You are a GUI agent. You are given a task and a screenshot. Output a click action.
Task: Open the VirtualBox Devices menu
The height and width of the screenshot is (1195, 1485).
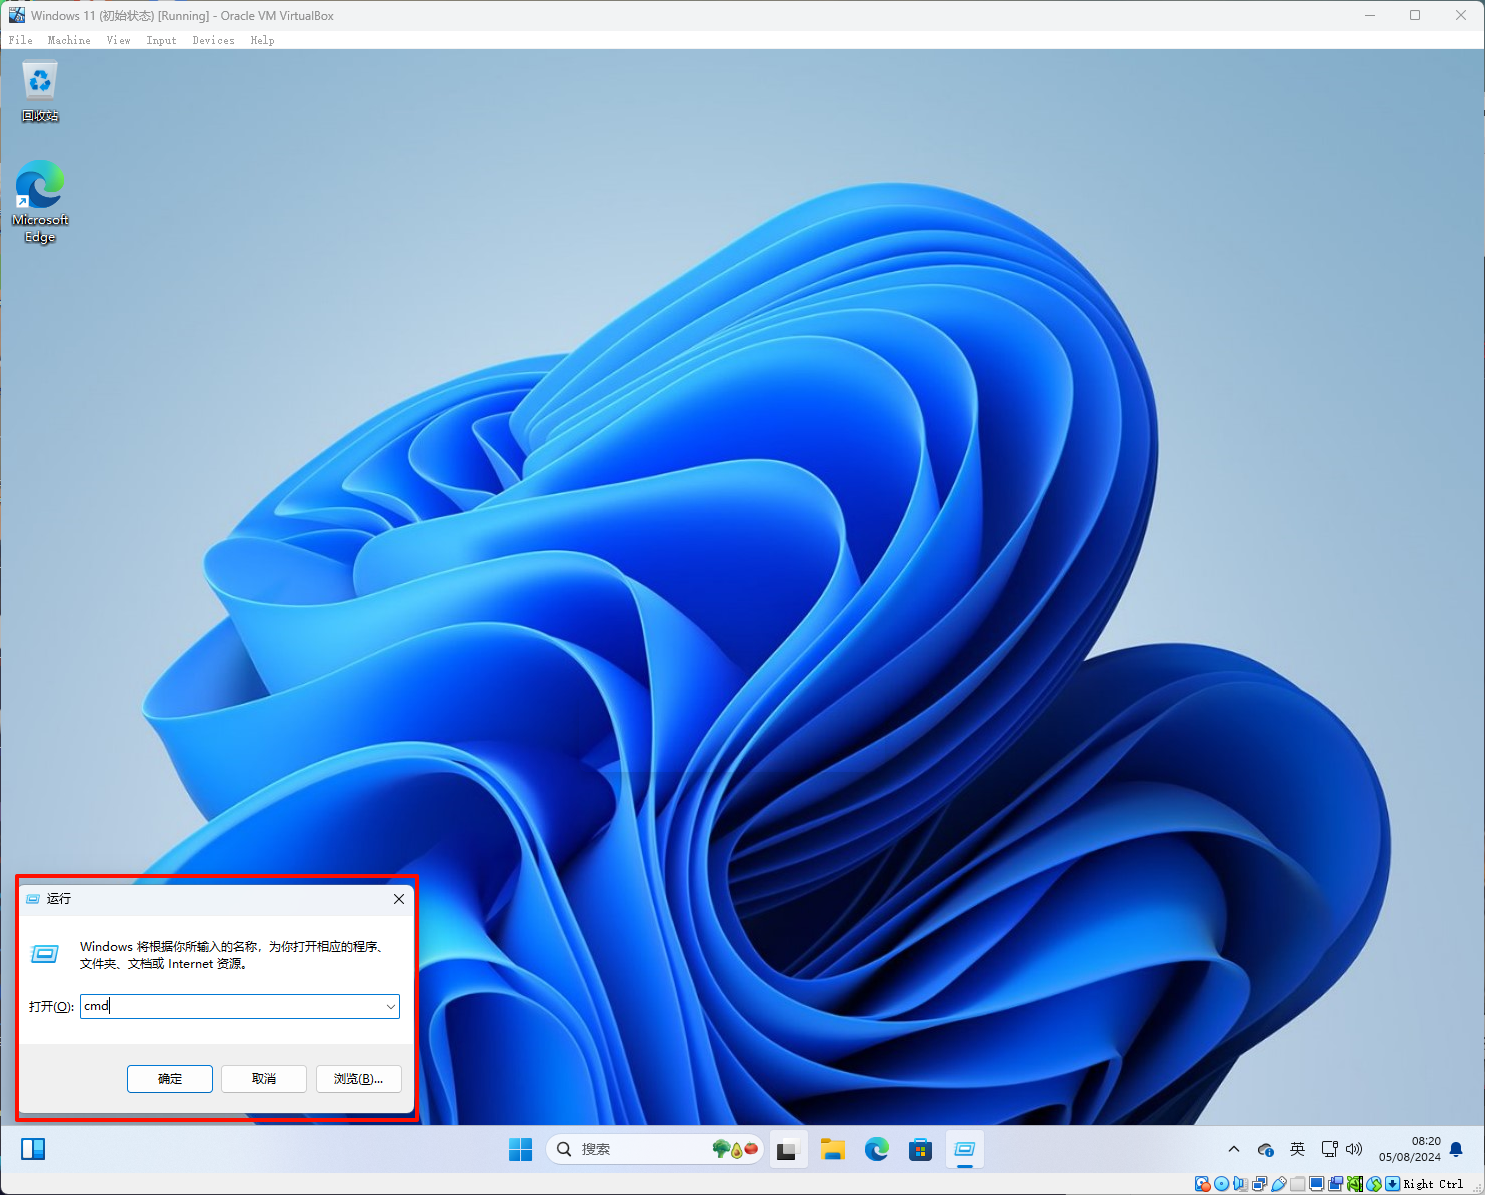pos(214,40)
